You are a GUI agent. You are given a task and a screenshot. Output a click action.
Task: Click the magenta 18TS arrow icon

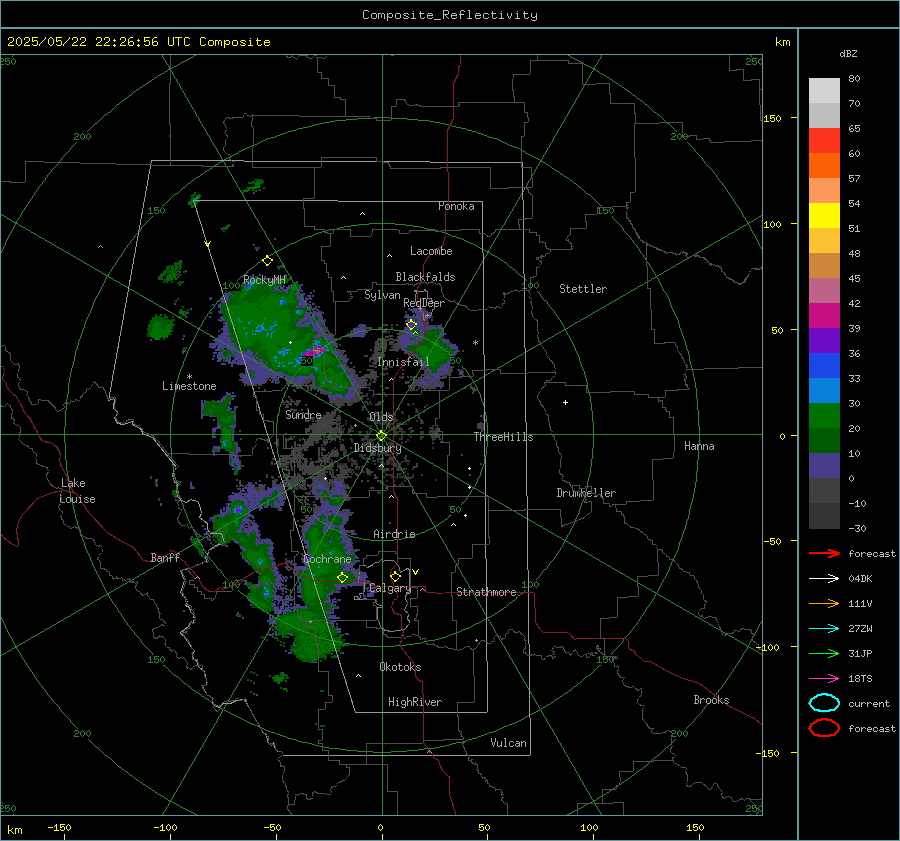(x=824, y=679)
